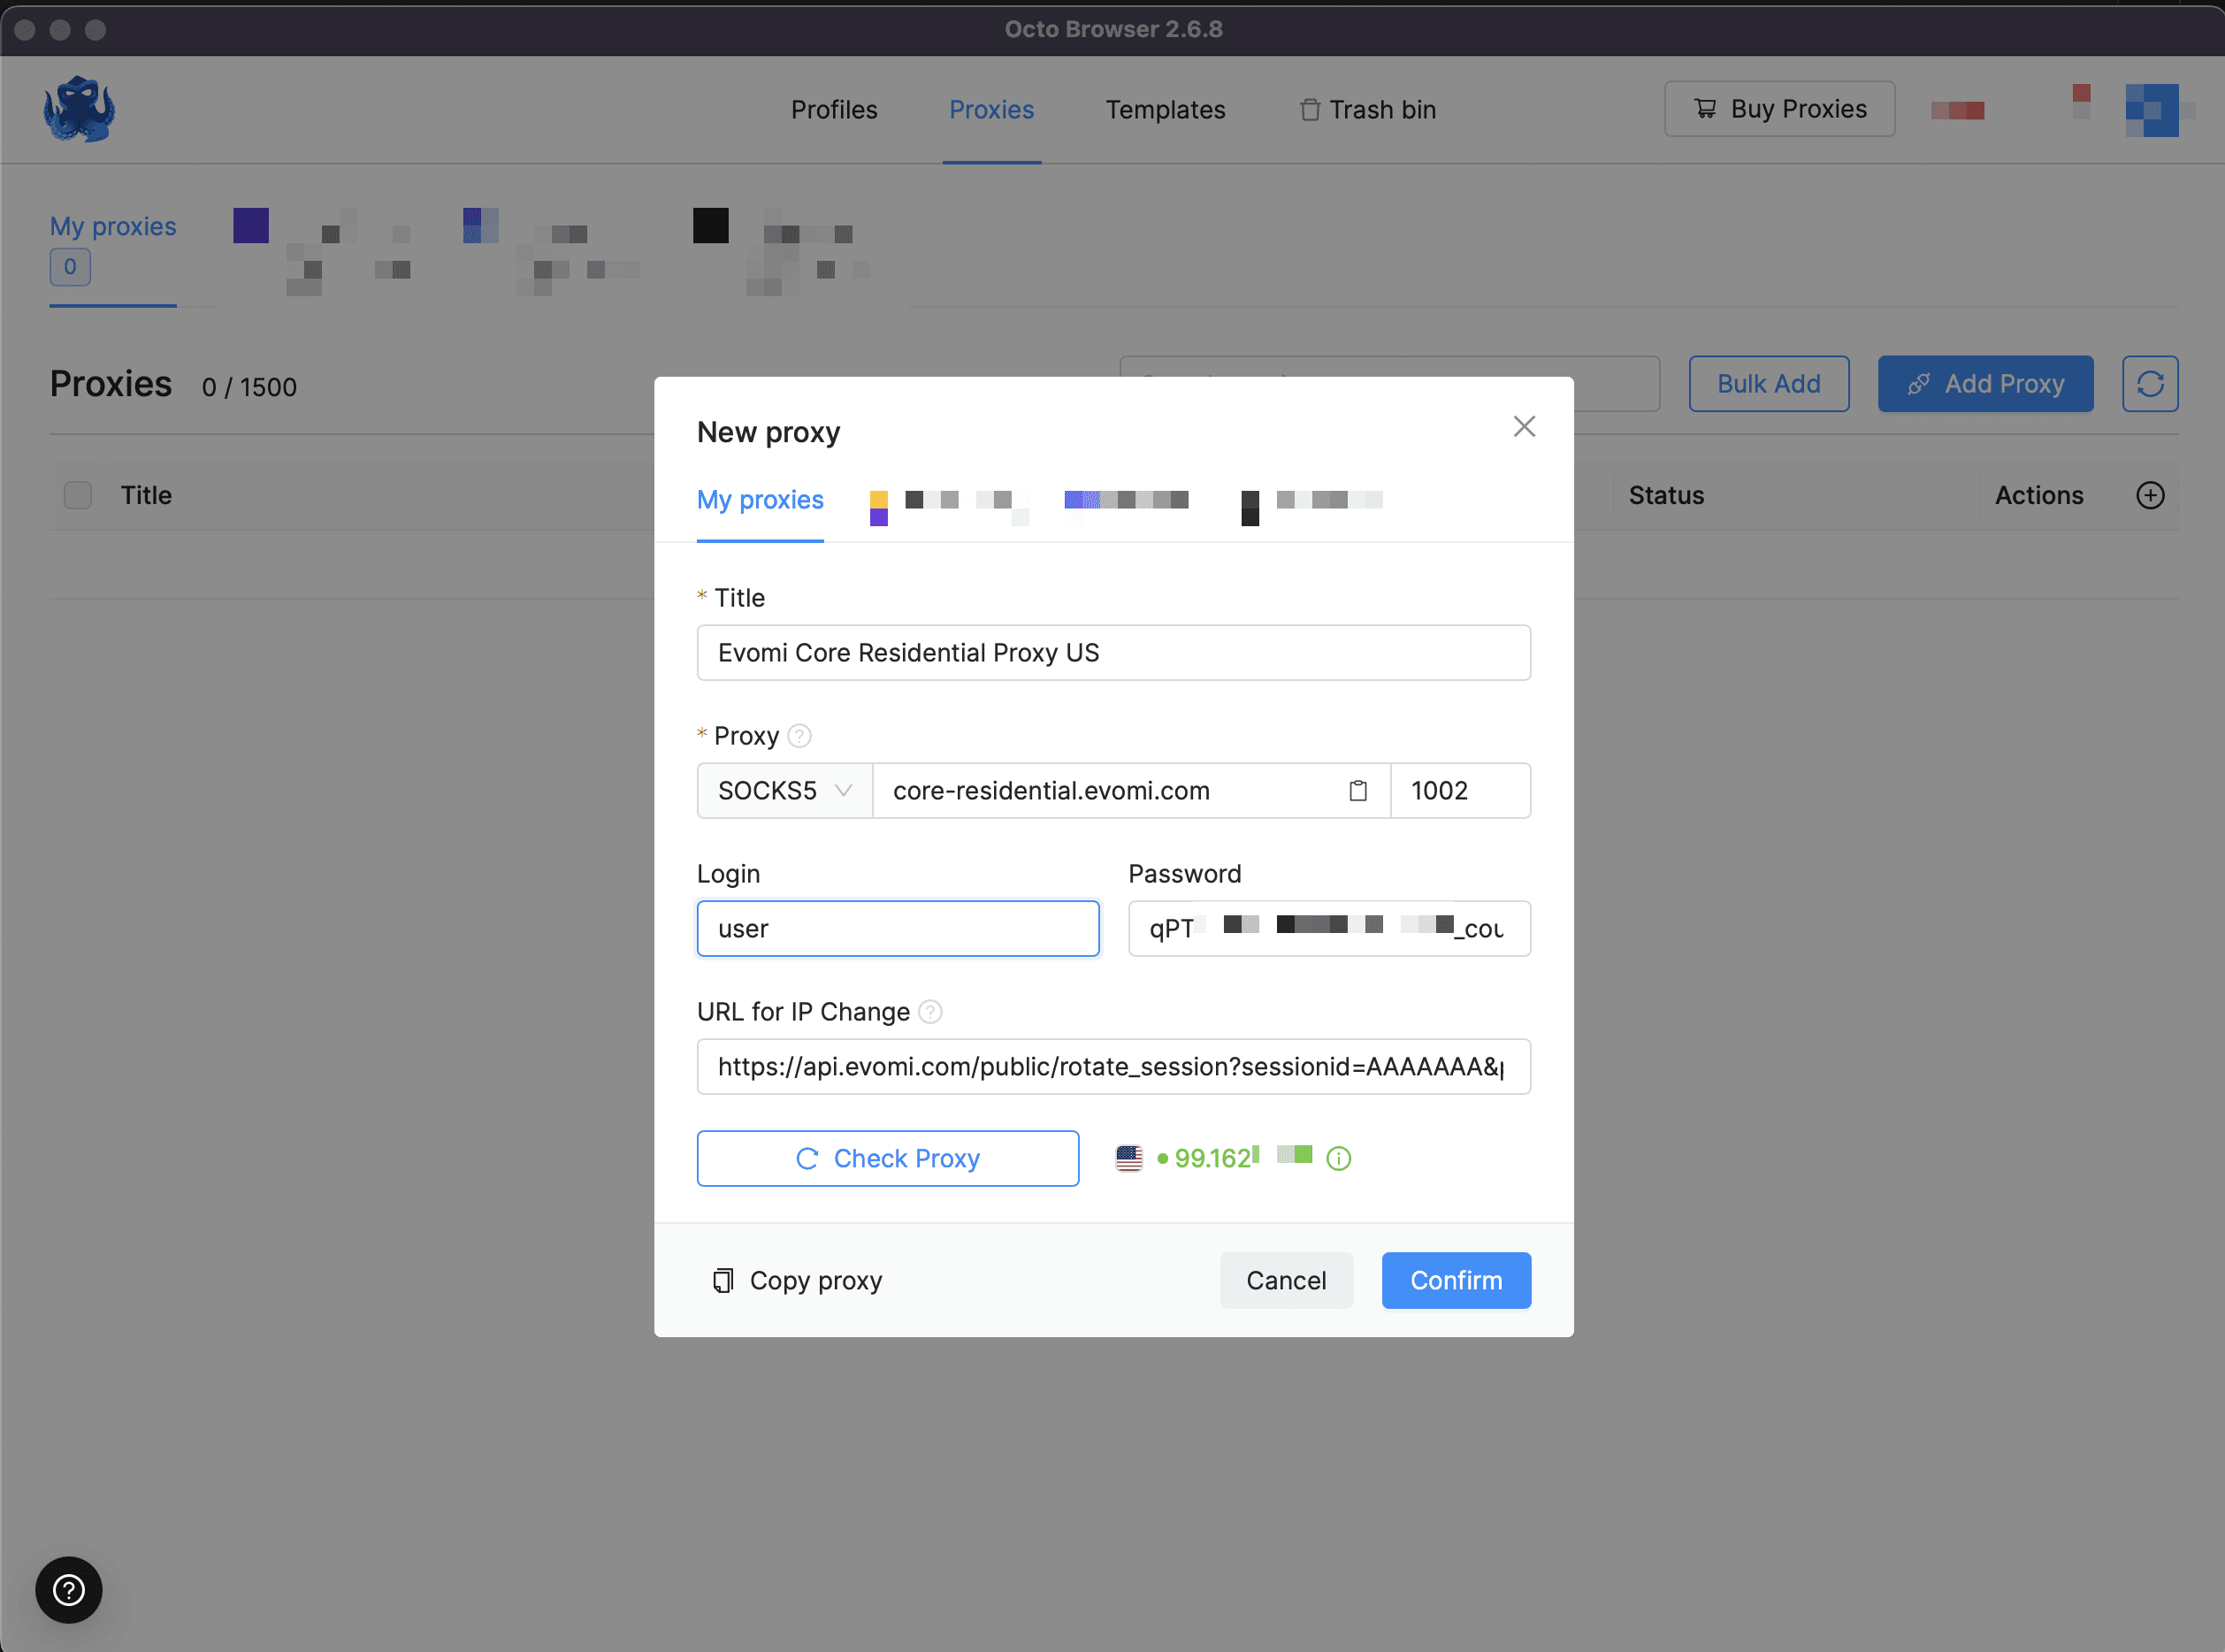Click the trash can icon beside Trash bin
This screenshot has height=1652, width=2225.
point(1310,110)
